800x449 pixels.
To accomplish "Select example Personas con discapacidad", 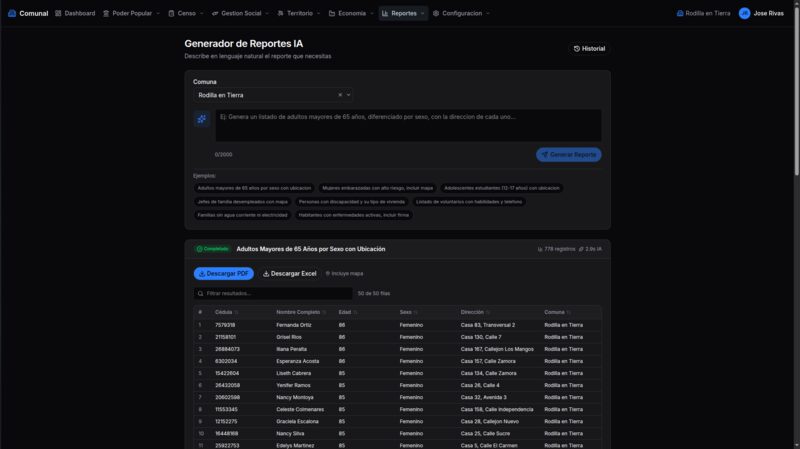I will tap(352, 202).
